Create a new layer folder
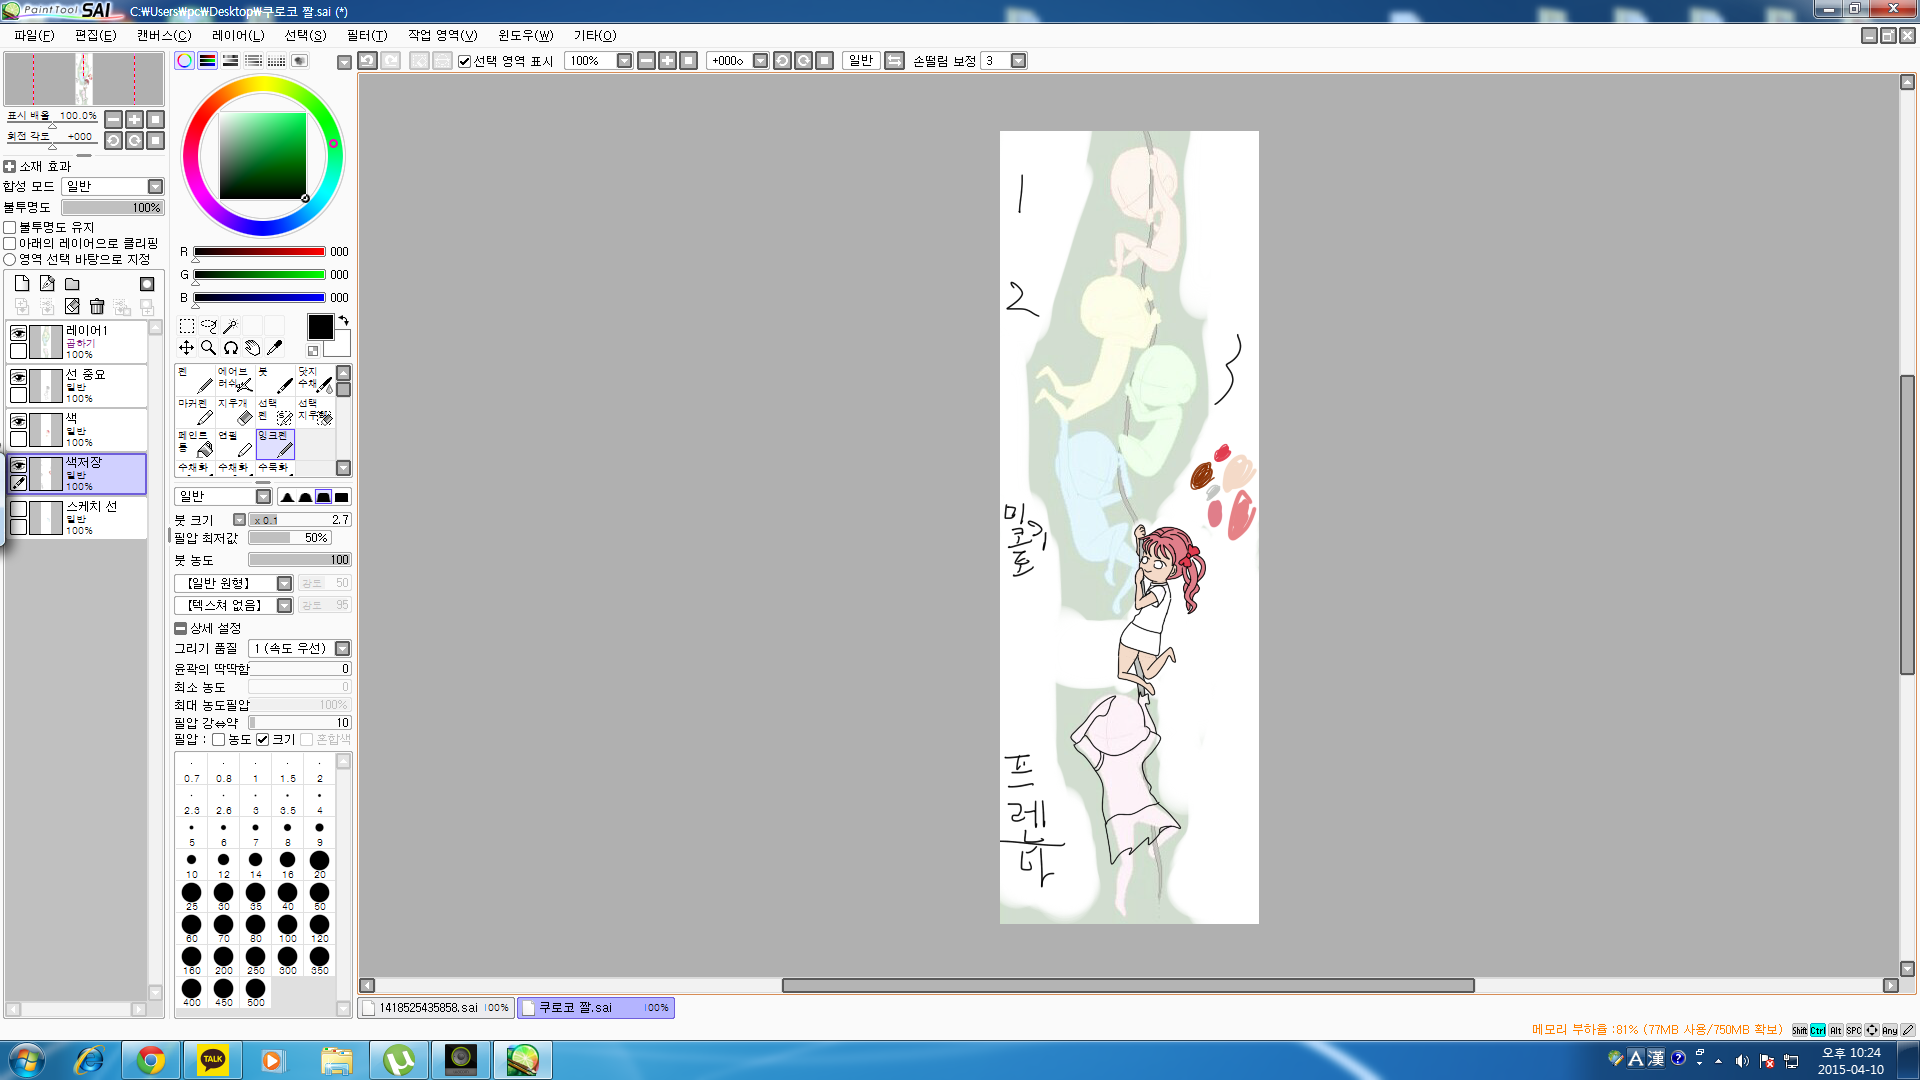Screen dimensions: 1920x1080 click(x=72, y=284)
